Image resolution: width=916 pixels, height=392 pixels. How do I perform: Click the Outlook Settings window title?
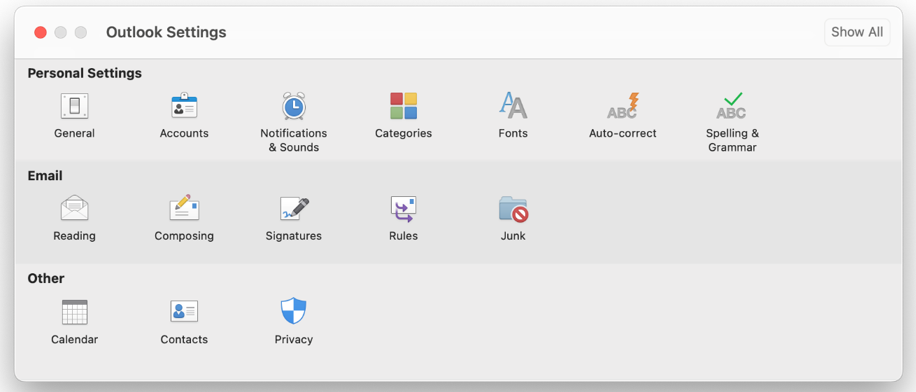point(166,32)
